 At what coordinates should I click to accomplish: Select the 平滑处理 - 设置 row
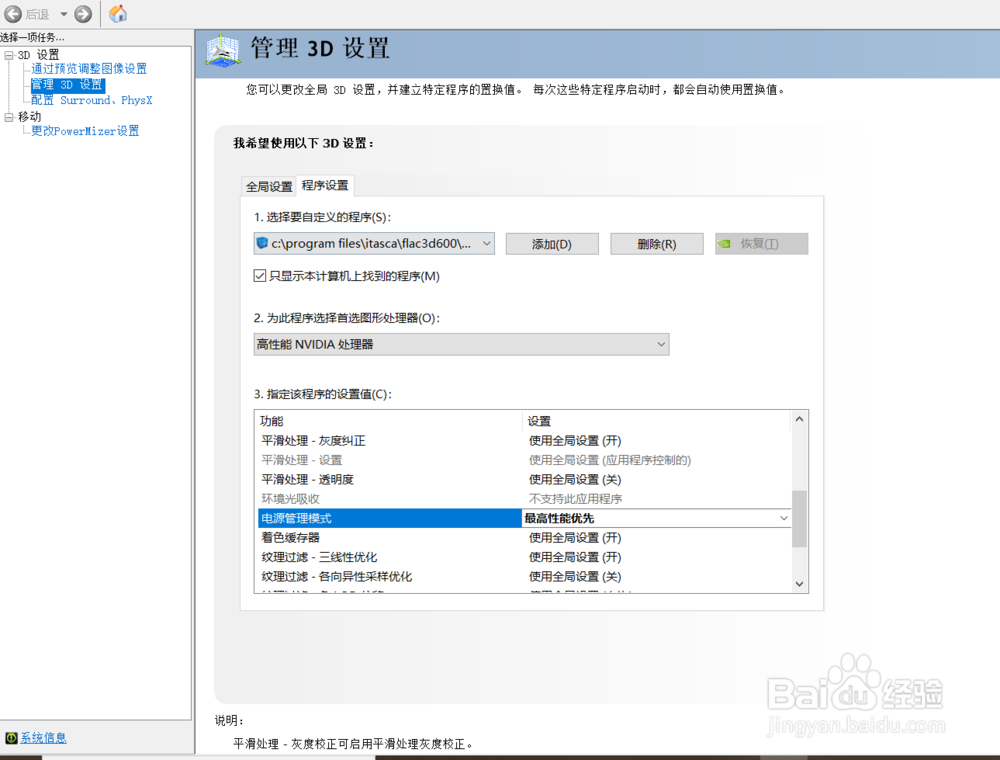pos(523,460)
